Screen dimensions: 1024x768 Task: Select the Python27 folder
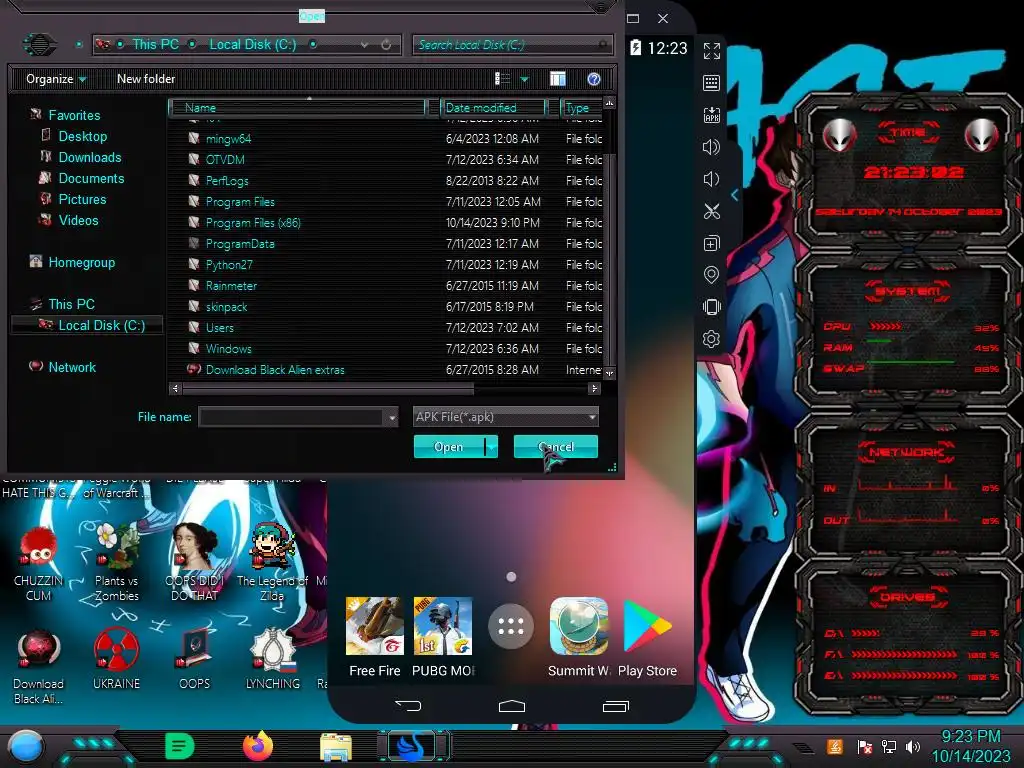tap(229, 264)
